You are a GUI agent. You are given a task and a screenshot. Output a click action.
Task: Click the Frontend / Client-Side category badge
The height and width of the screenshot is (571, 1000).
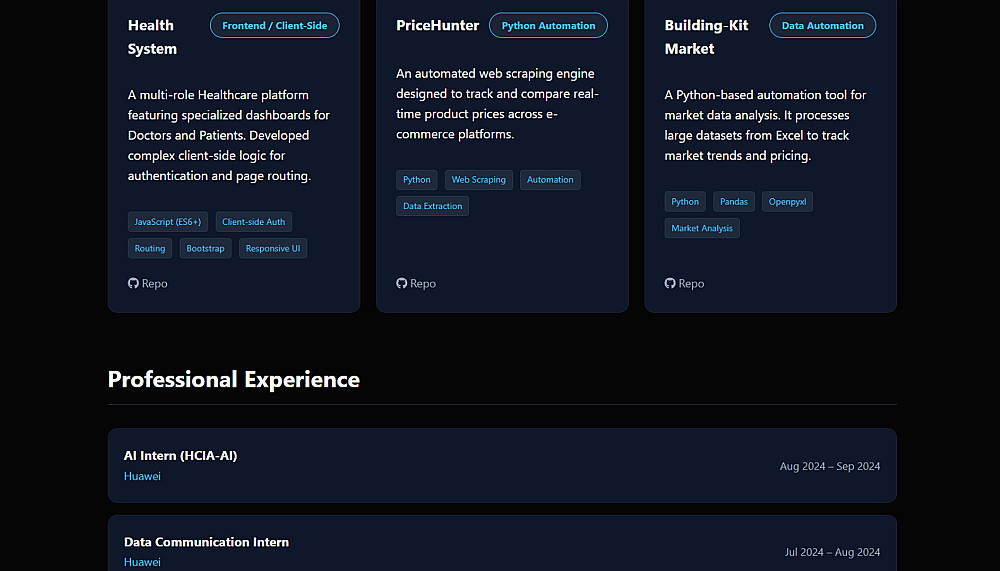[274, 26]
